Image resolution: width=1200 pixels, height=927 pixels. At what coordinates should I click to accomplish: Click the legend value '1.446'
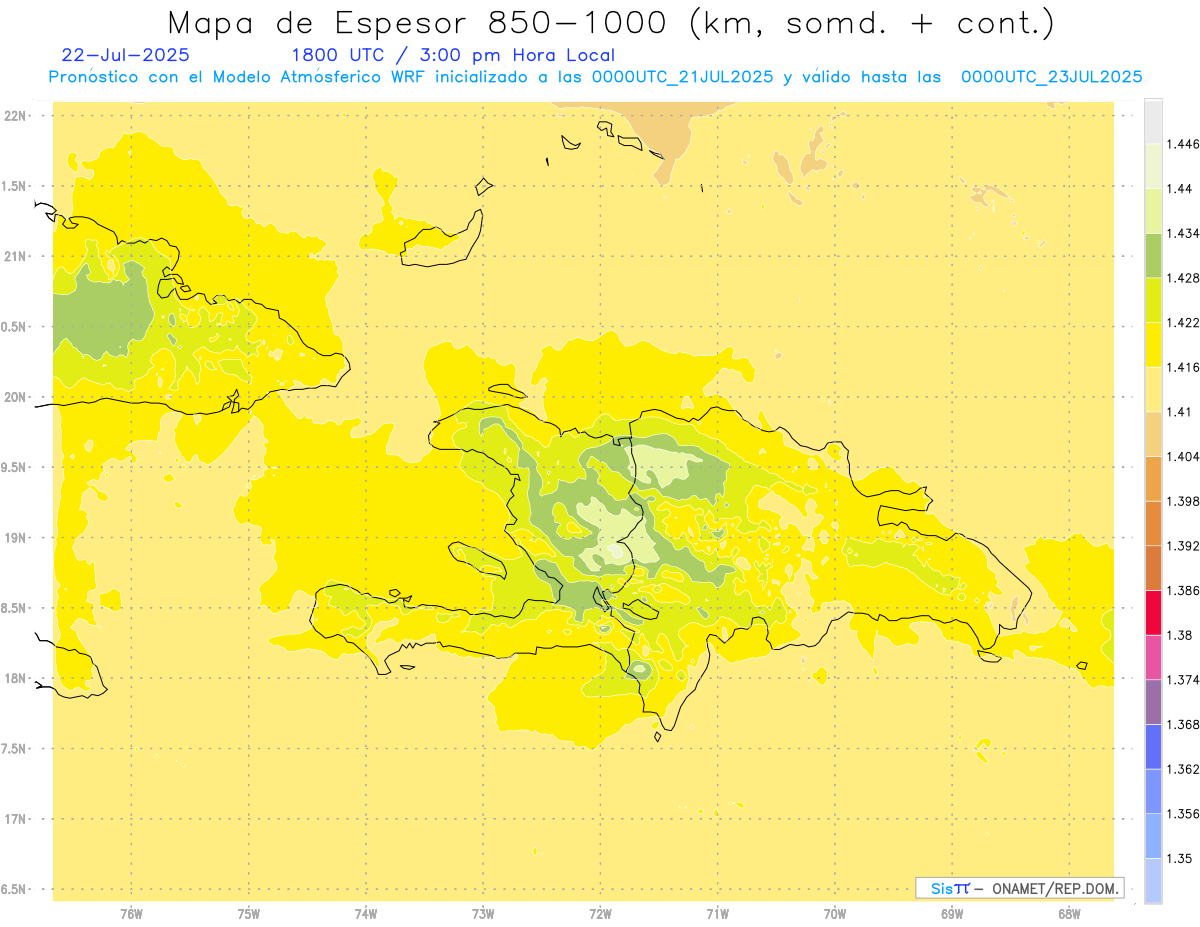[x=1182, y=144]
